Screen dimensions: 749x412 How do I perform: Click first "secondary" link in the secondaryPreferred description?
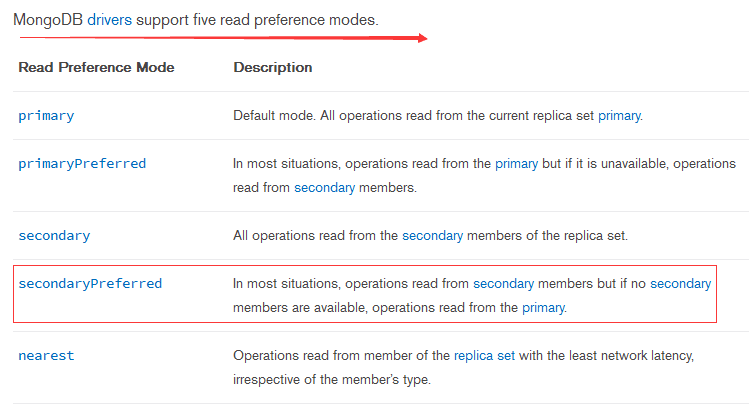pos(503,283)
